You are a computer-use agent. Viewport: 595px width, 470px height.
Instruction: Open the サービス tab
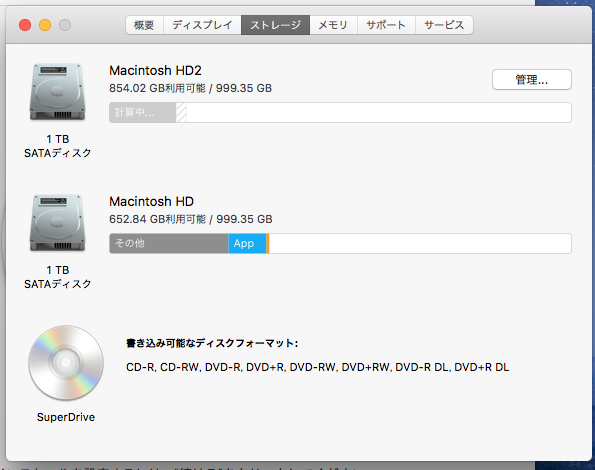(444, 25)
